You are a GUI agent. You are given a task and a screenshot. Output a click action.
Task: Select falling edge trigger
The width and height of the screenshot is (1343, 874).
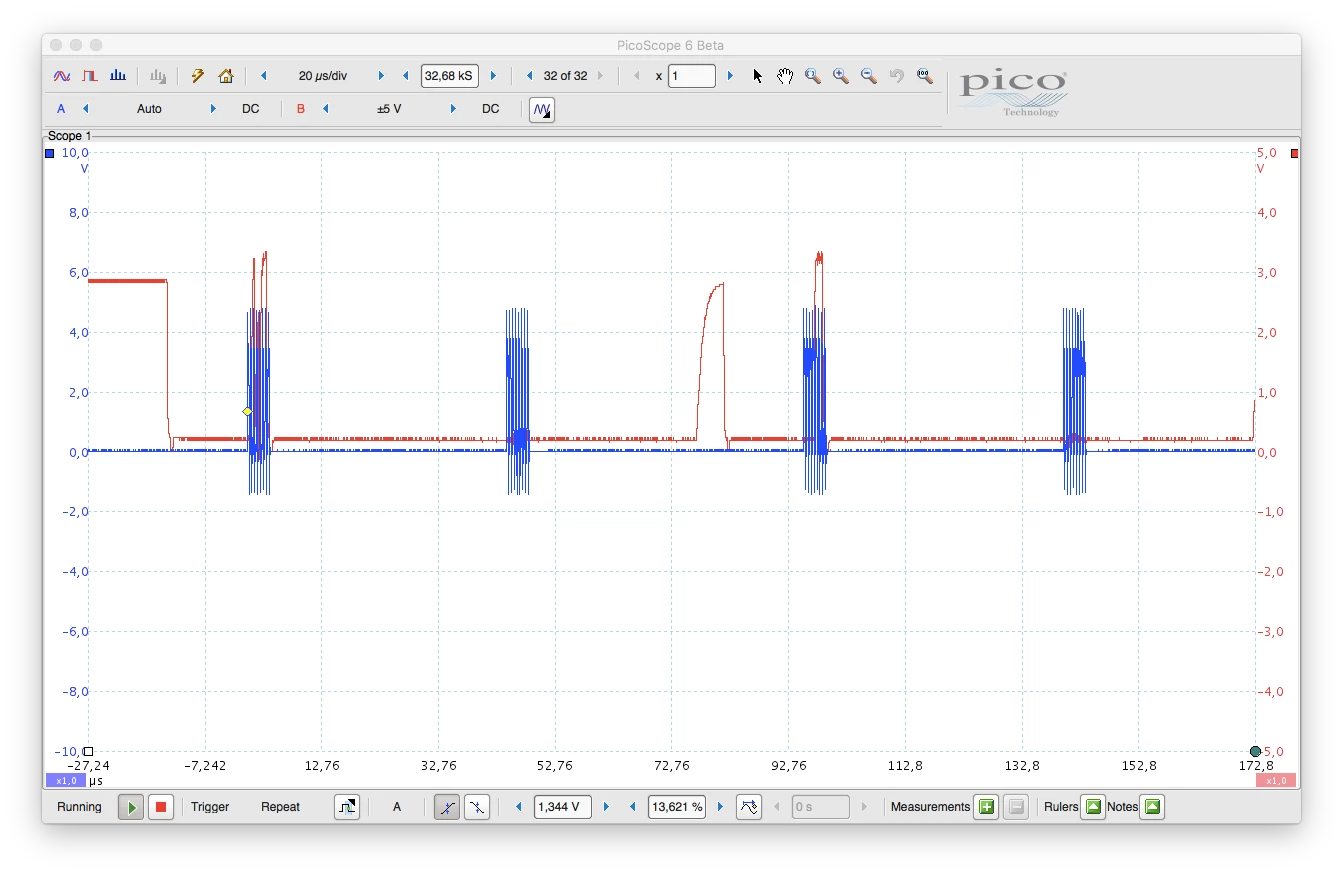pyautogui.click(x=477, y=807)
